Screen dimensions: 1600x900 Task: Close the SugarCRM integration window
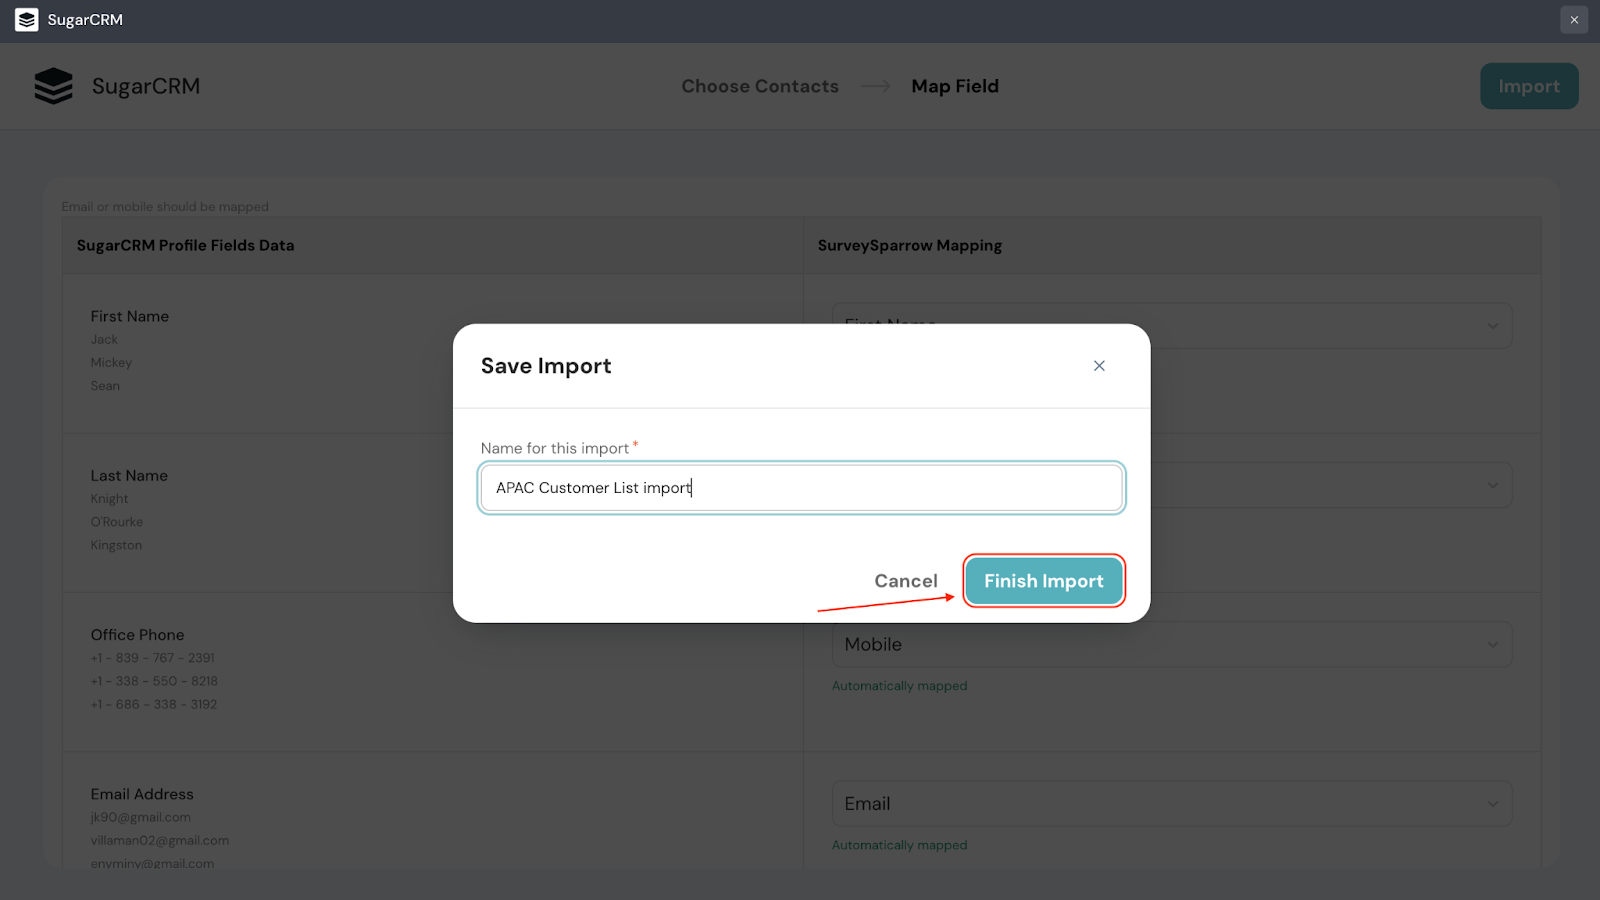[1574, 20]
